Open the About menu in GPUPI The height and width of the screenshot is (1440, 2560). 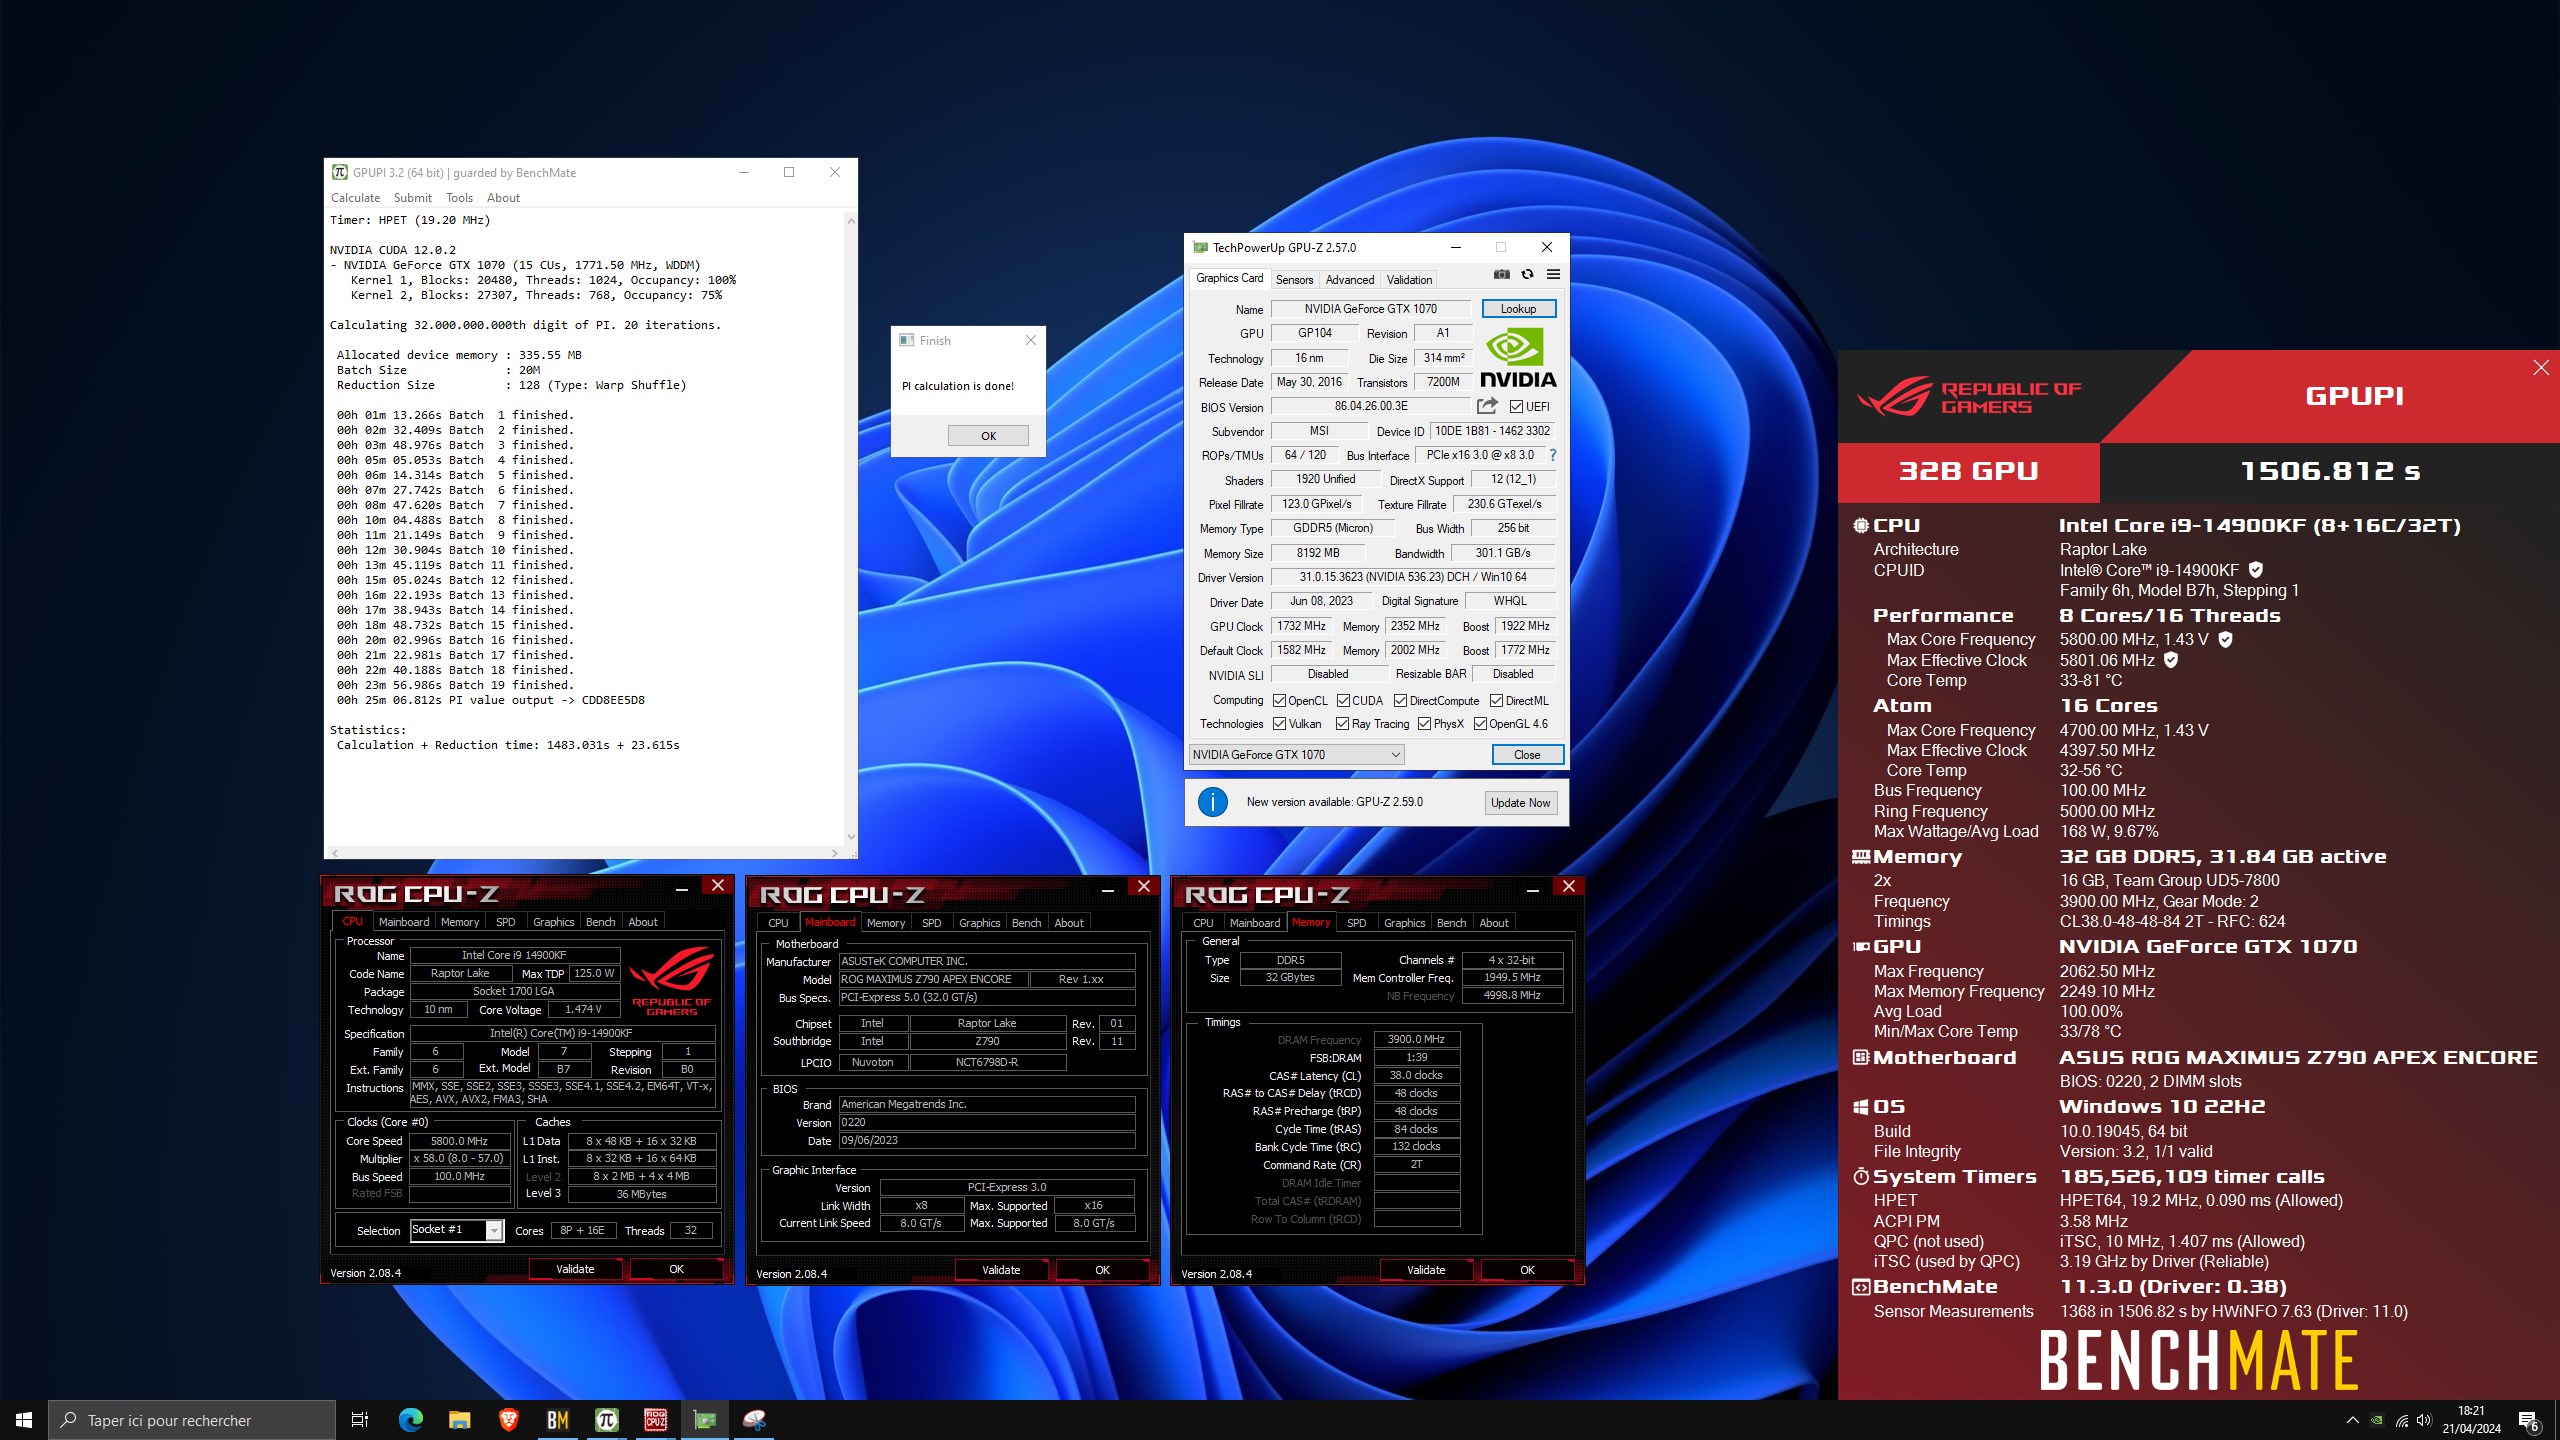(503, 198)
